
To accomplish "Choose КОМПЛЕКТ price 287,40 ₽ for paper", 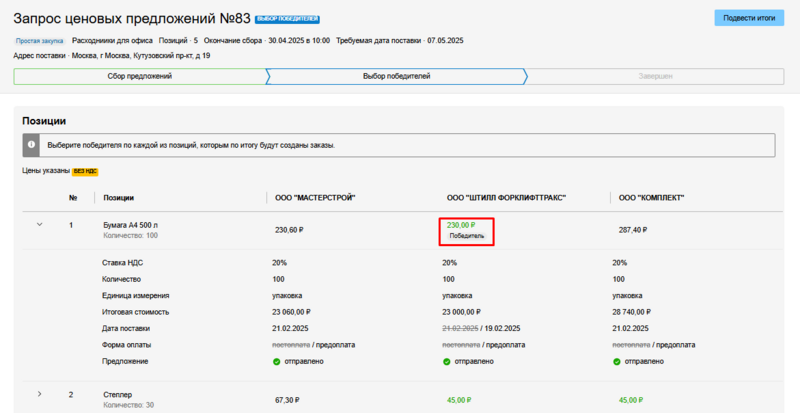I will 633,229.
